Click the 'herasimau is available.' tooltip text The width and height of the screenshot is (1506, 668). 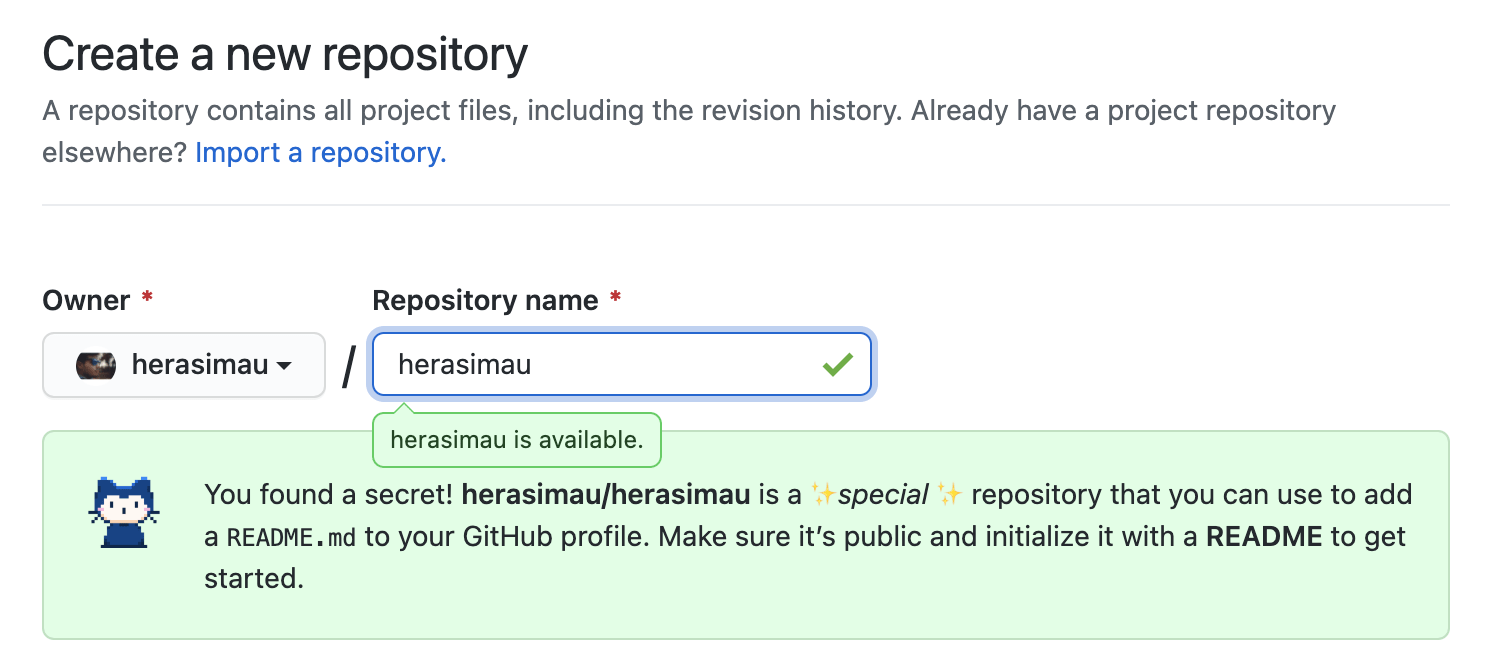coord(517,440)
